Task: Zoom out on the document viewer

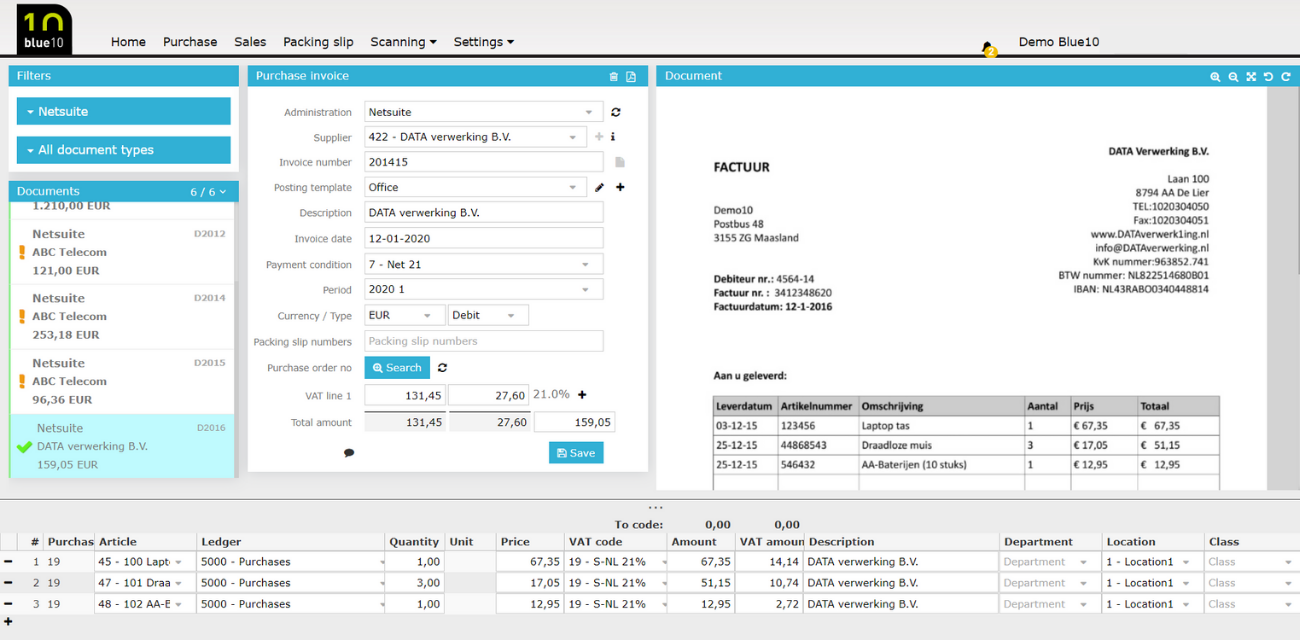Action: pyautogui.click(x=1233, y=76)
